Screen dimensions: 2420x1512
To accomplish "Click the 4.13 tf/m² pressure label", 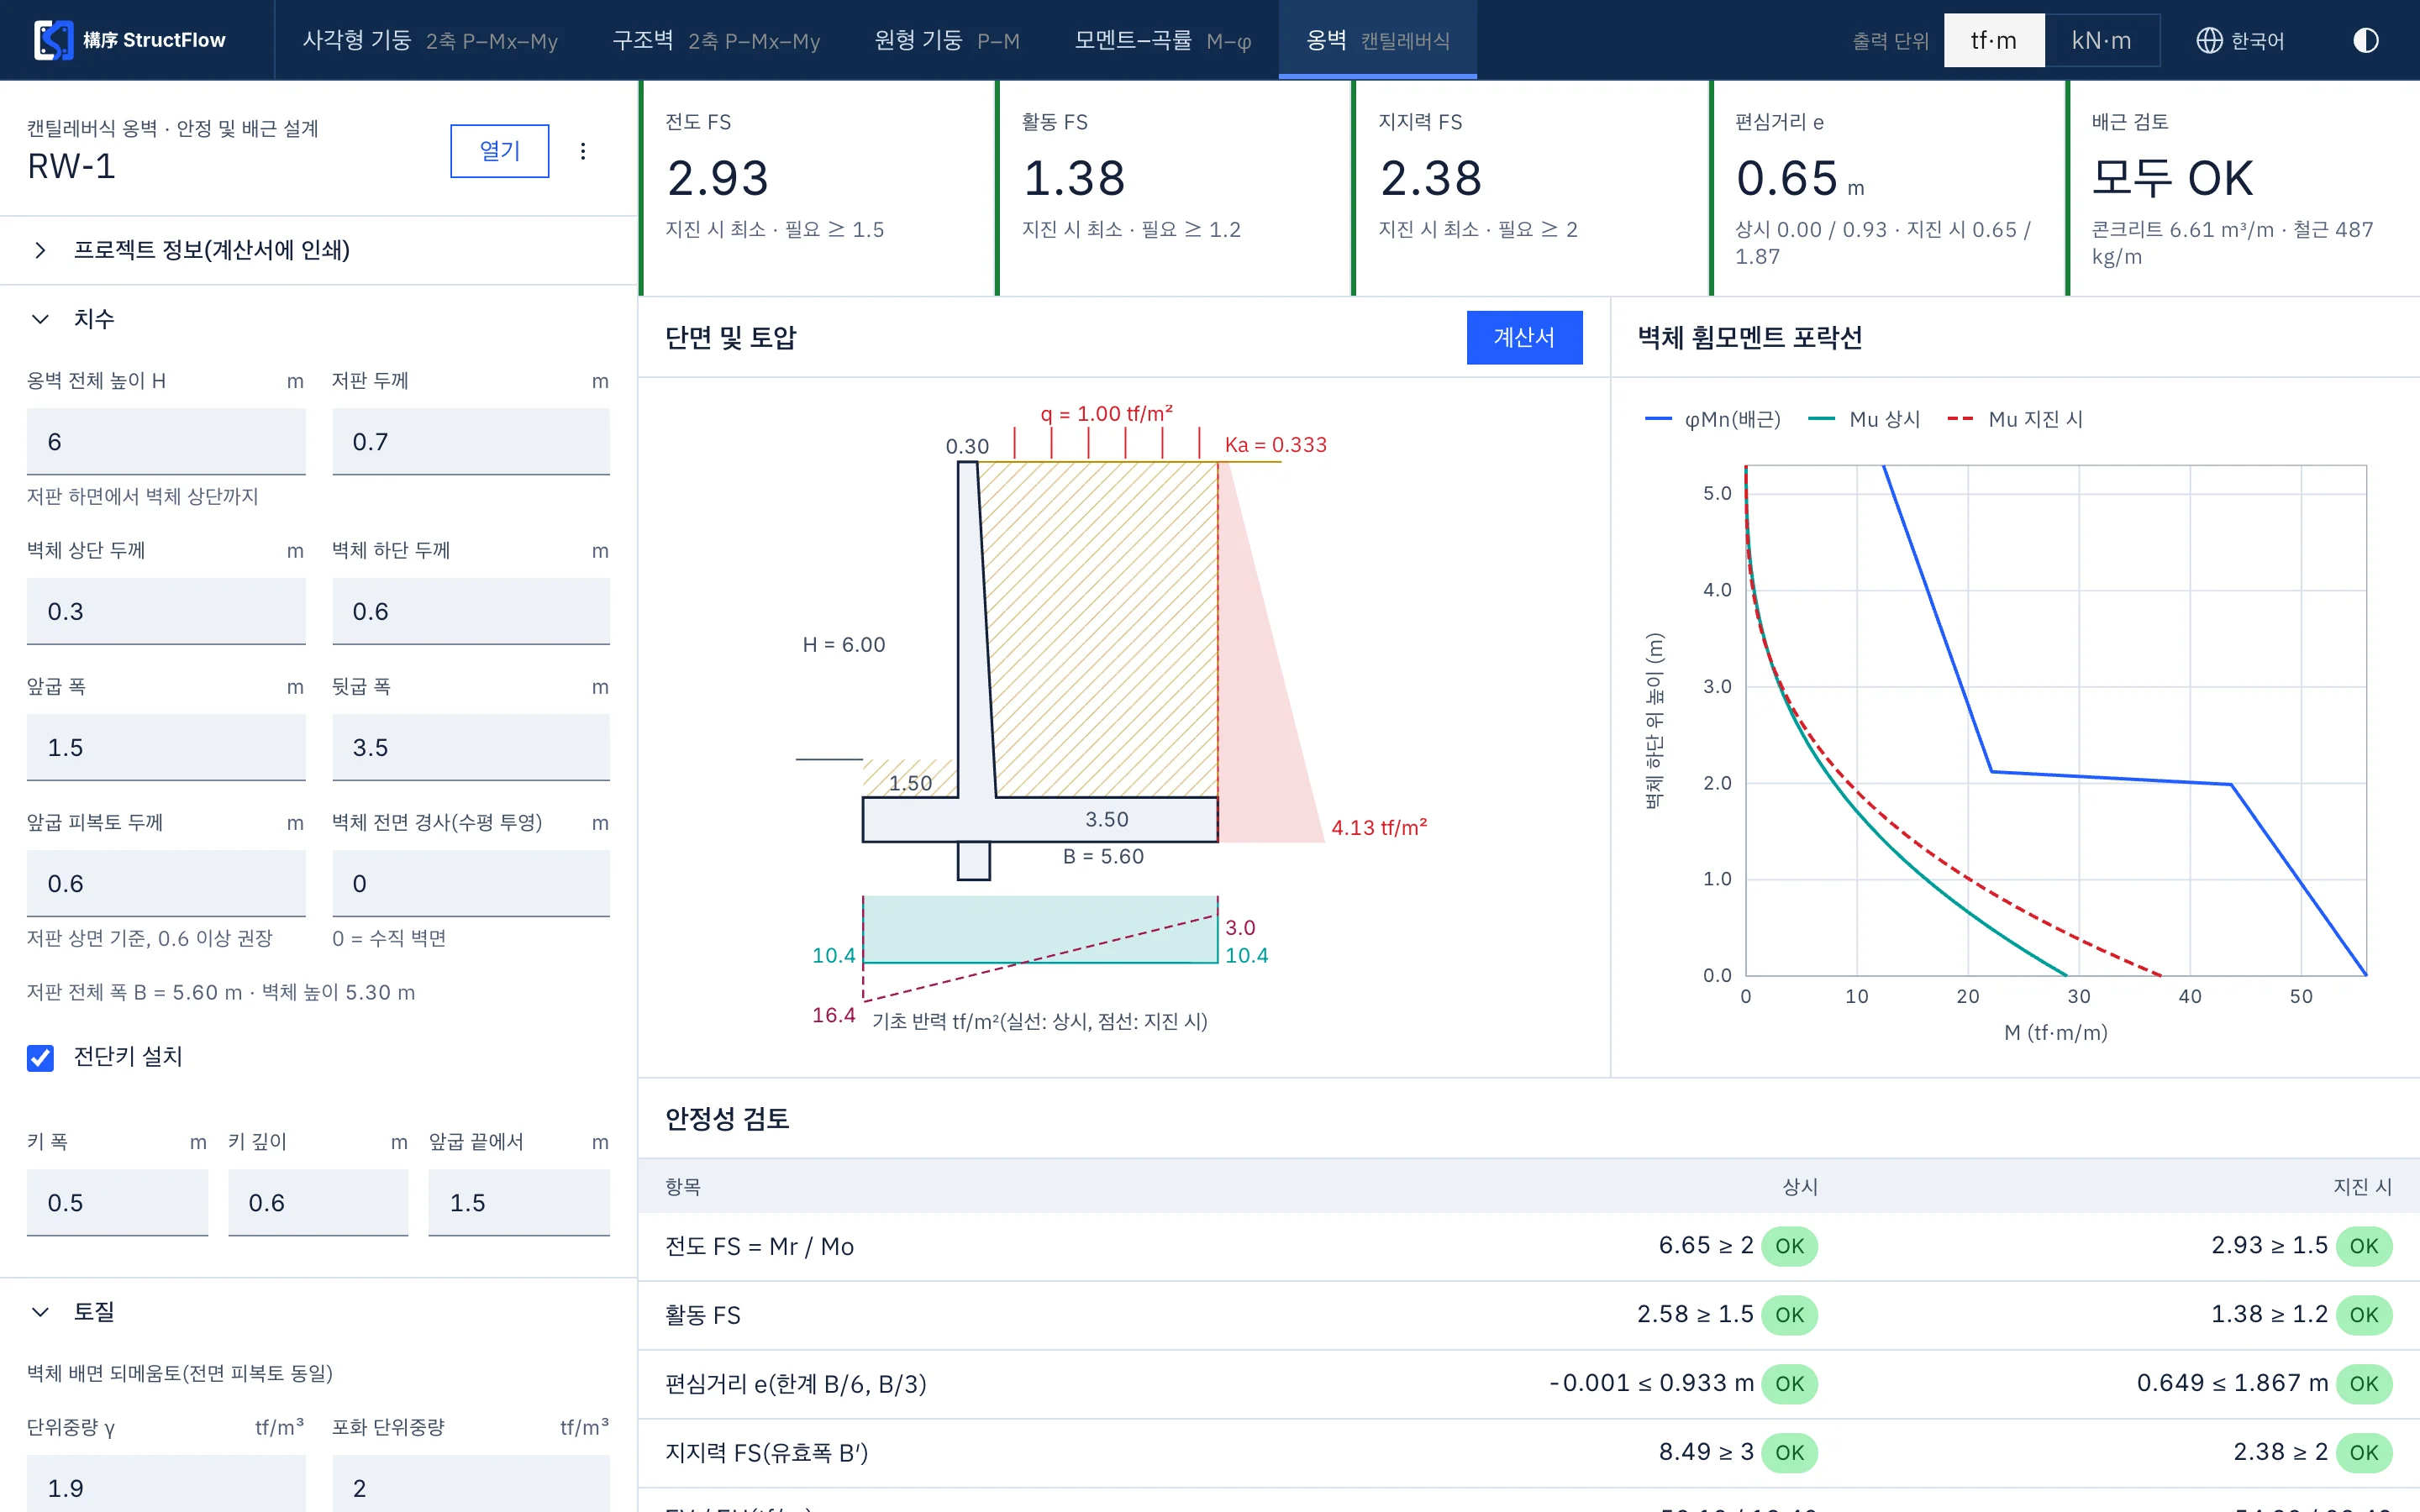I will tap(1379, 828).
